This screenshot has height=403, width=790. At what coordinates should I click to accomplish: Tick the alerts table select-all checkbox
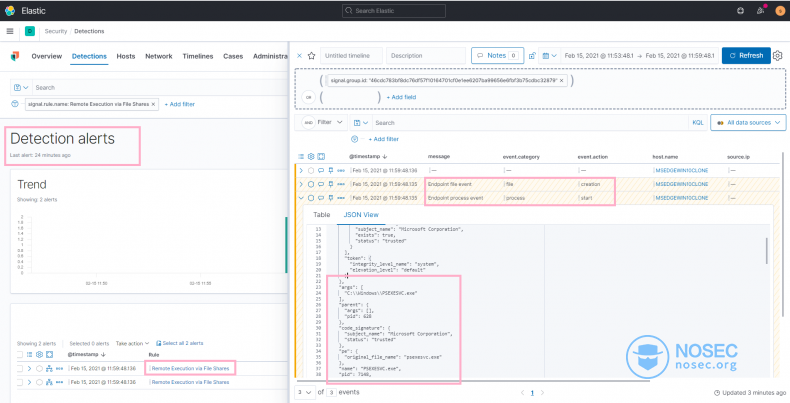[x=20, y=355]
